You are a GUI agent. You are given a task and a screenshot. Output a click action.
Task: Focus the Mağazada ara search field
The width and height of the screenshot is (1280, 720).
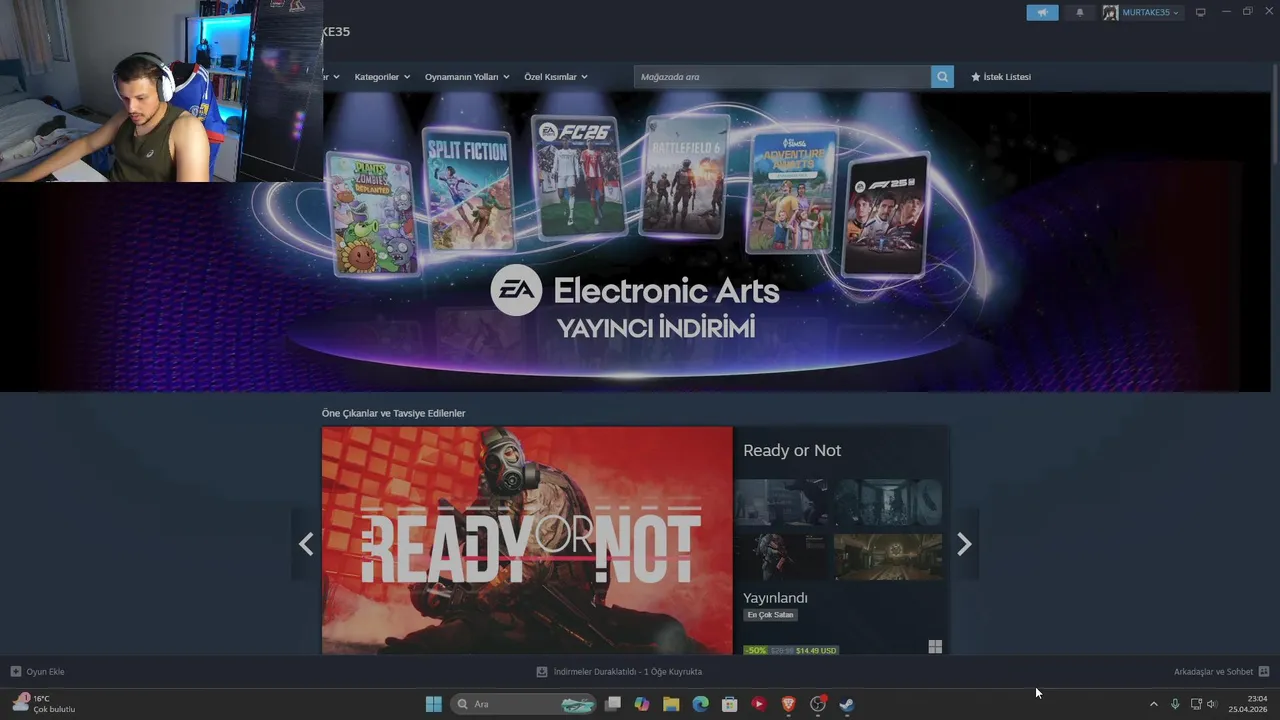pyautogui.click(x=783, y=77)
